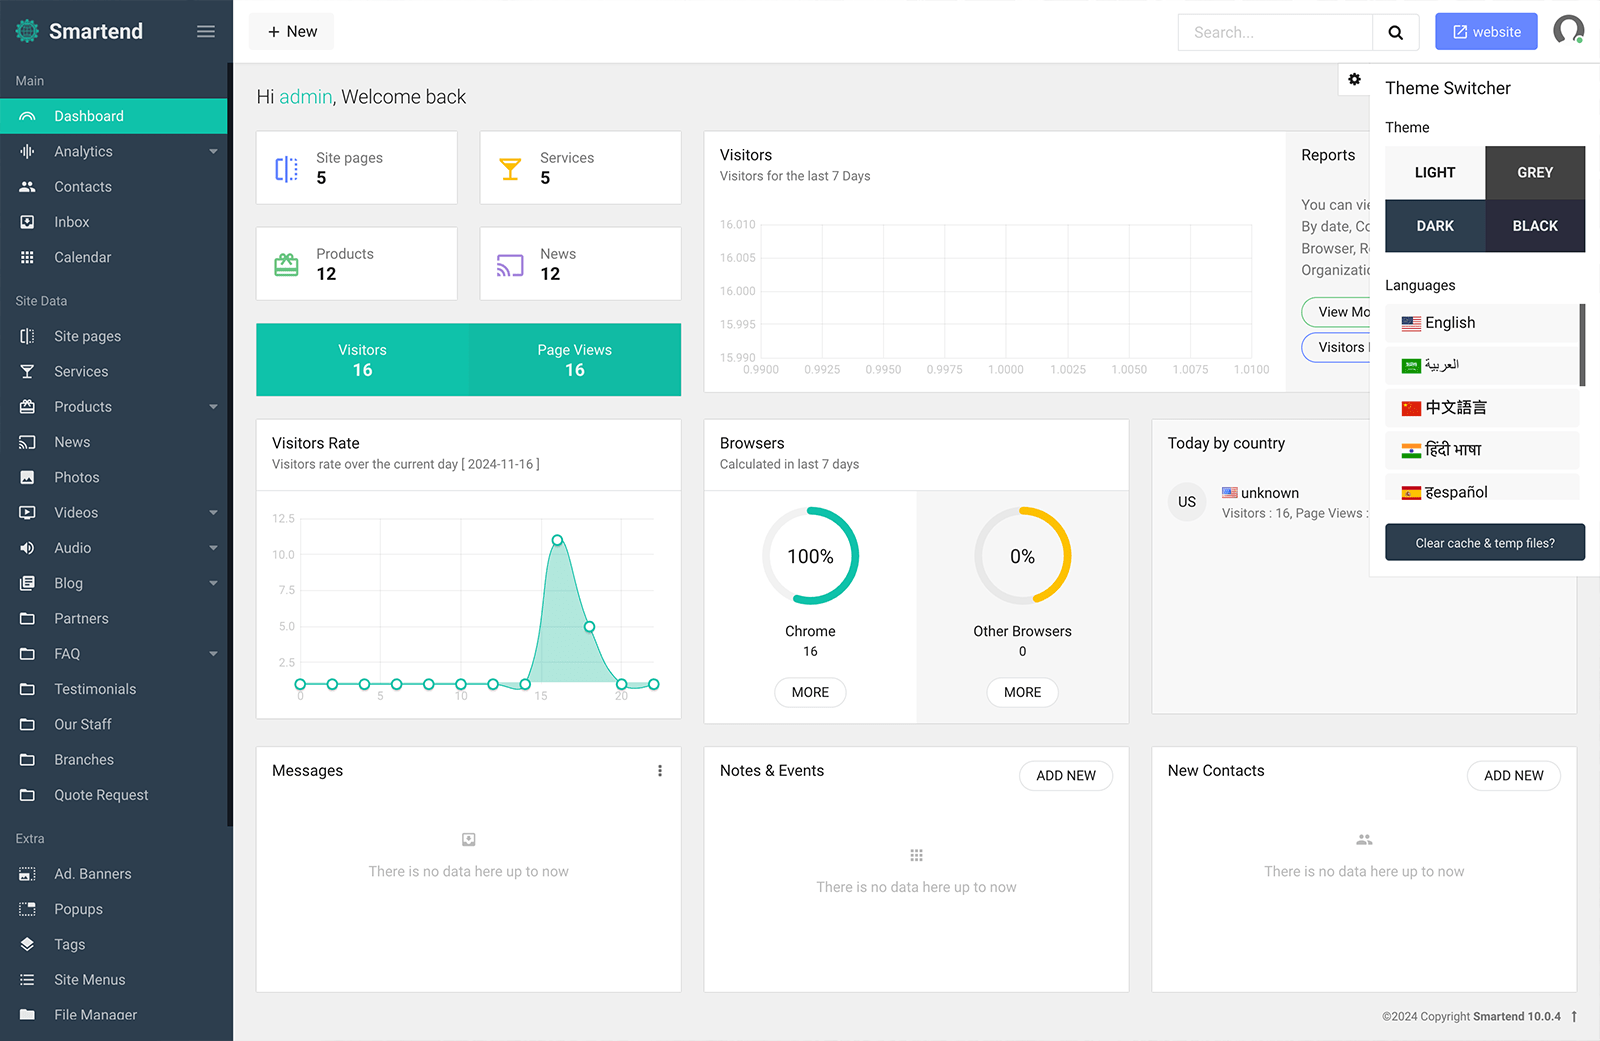Click the Tags layers icon in sidebar
Image resolution: width=1600 pixels, height=1041 pixels.
tap(27, 944)
